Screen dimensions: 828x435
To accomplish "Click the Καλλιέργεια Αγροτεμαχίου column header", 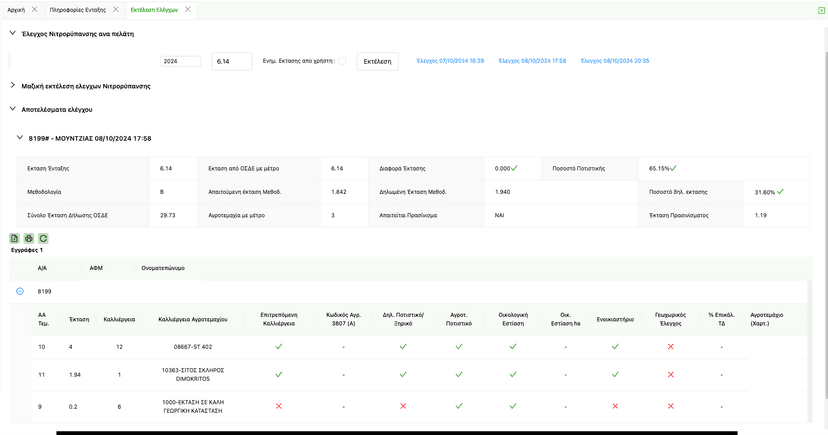I will pos(193,319).
